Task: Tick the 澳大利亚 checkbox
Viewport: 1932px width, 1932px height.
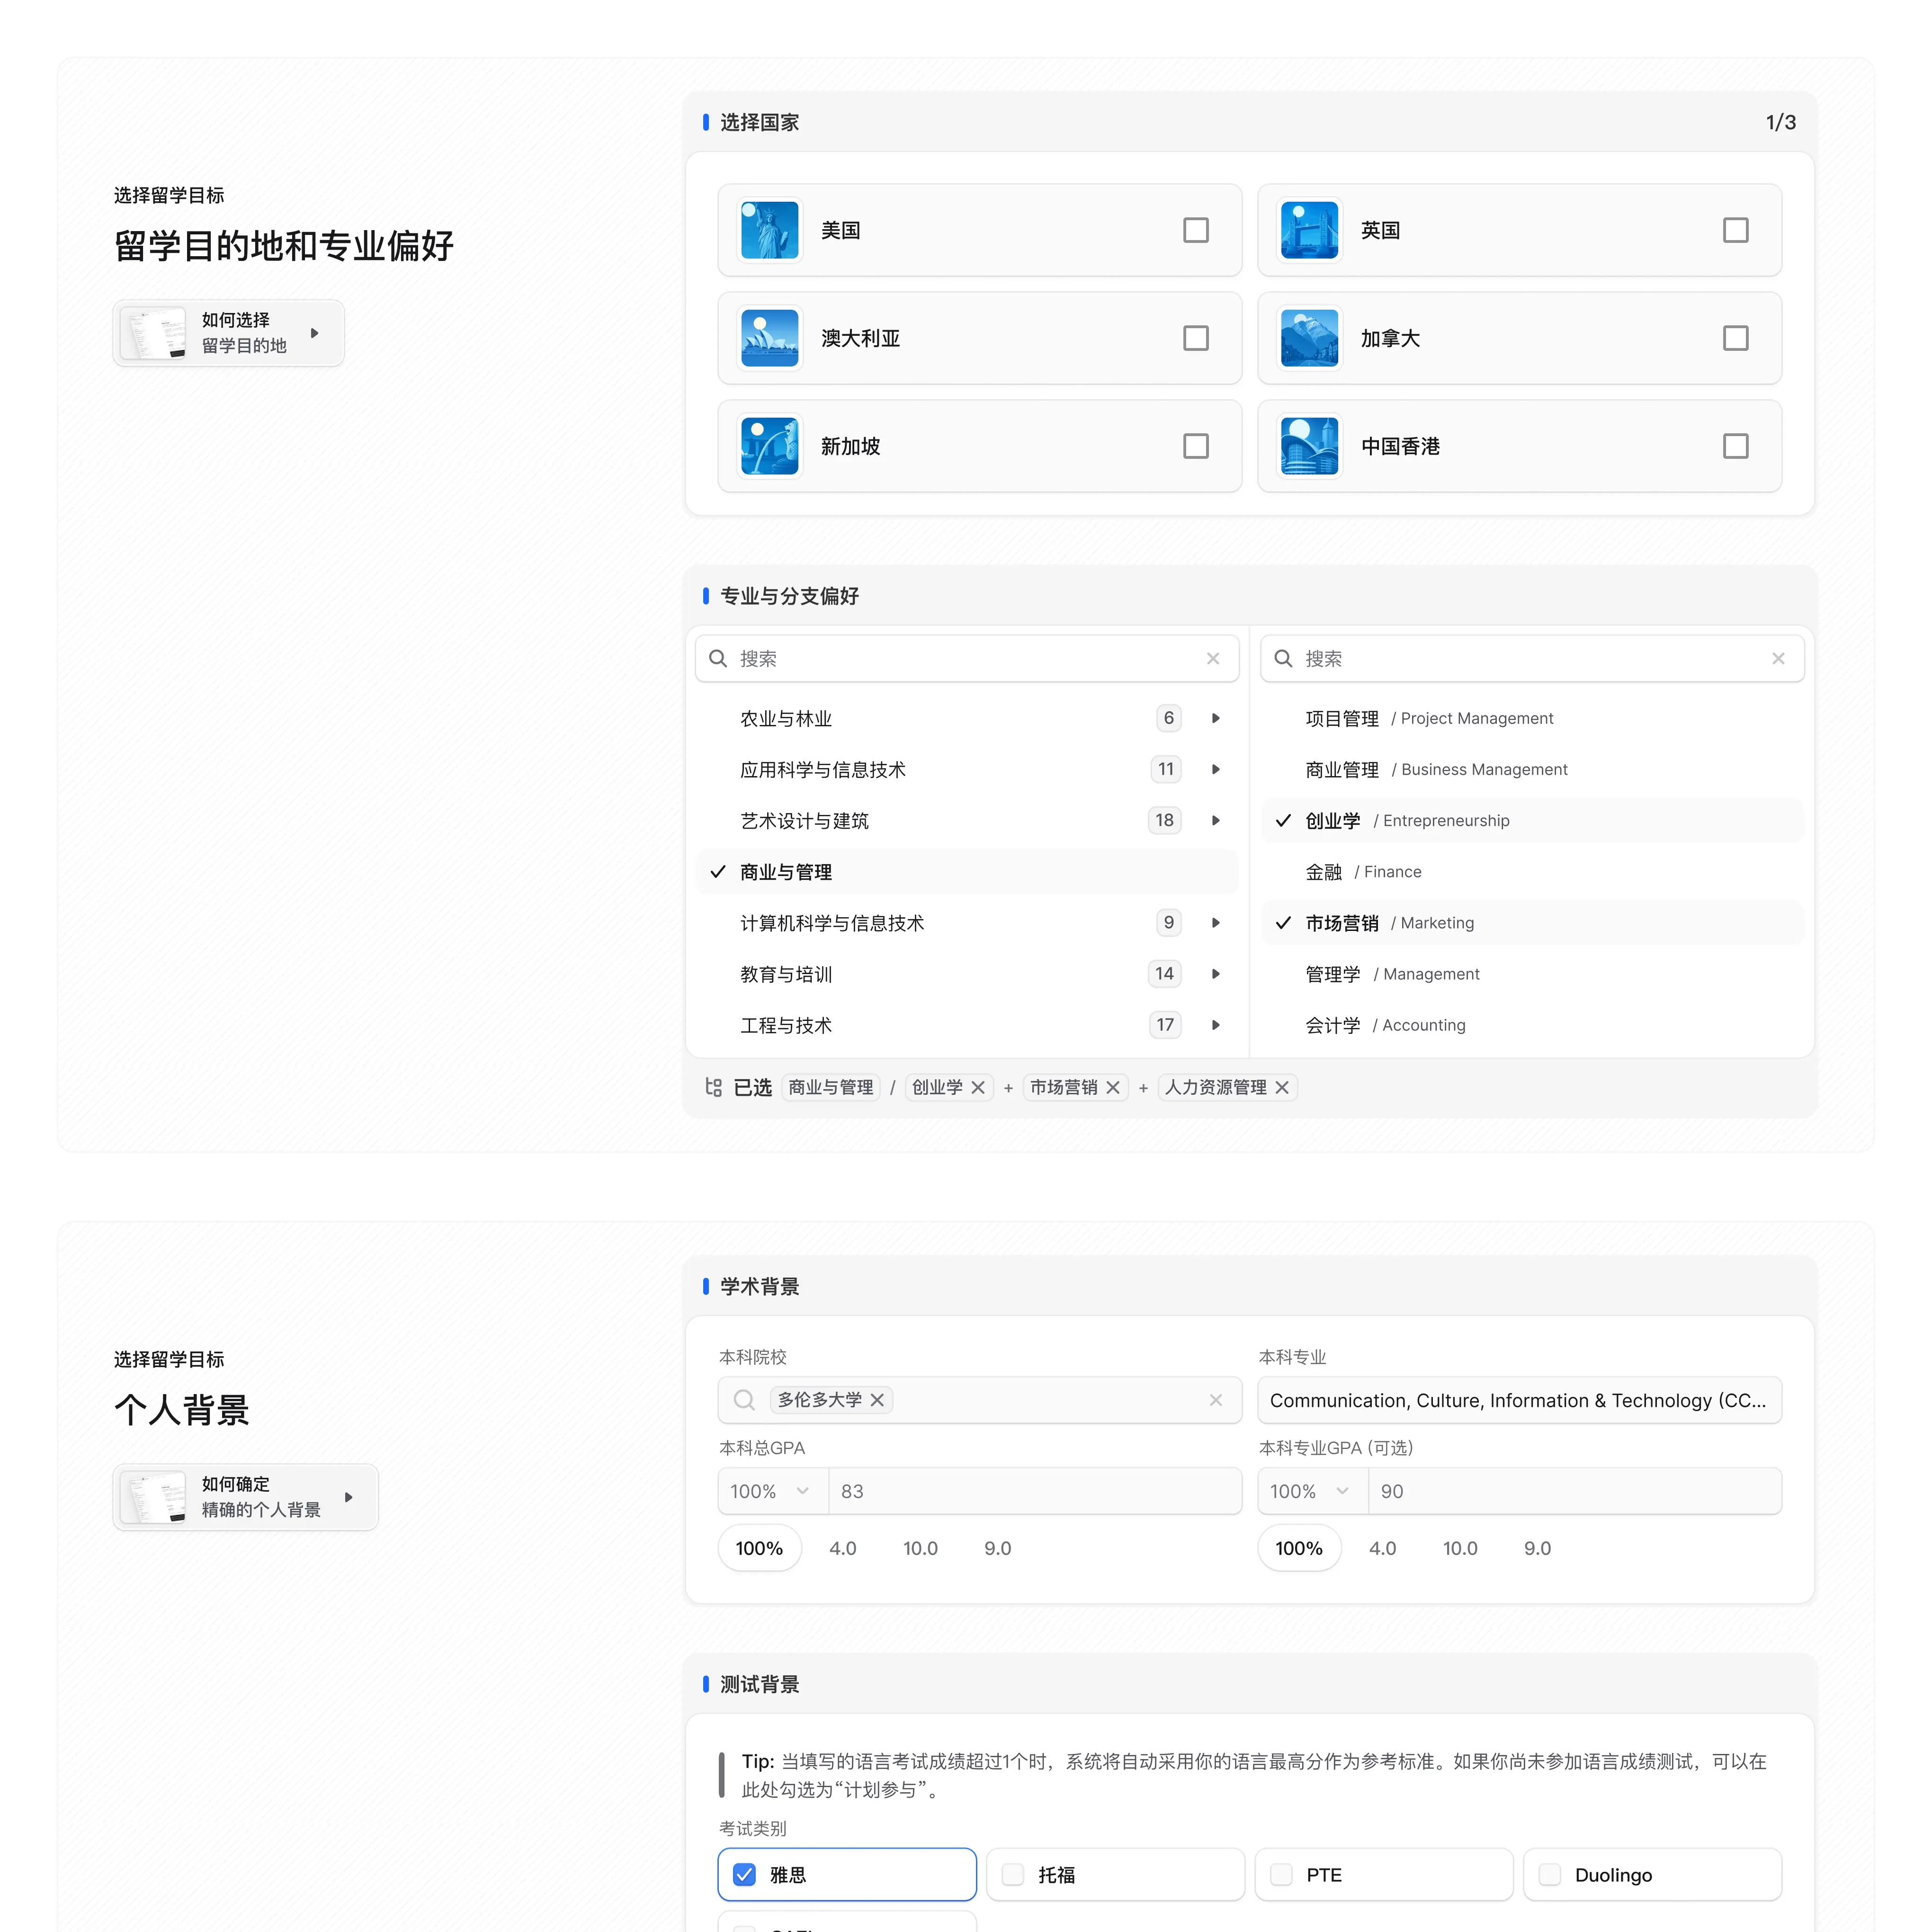Action: click(1196, 338)
